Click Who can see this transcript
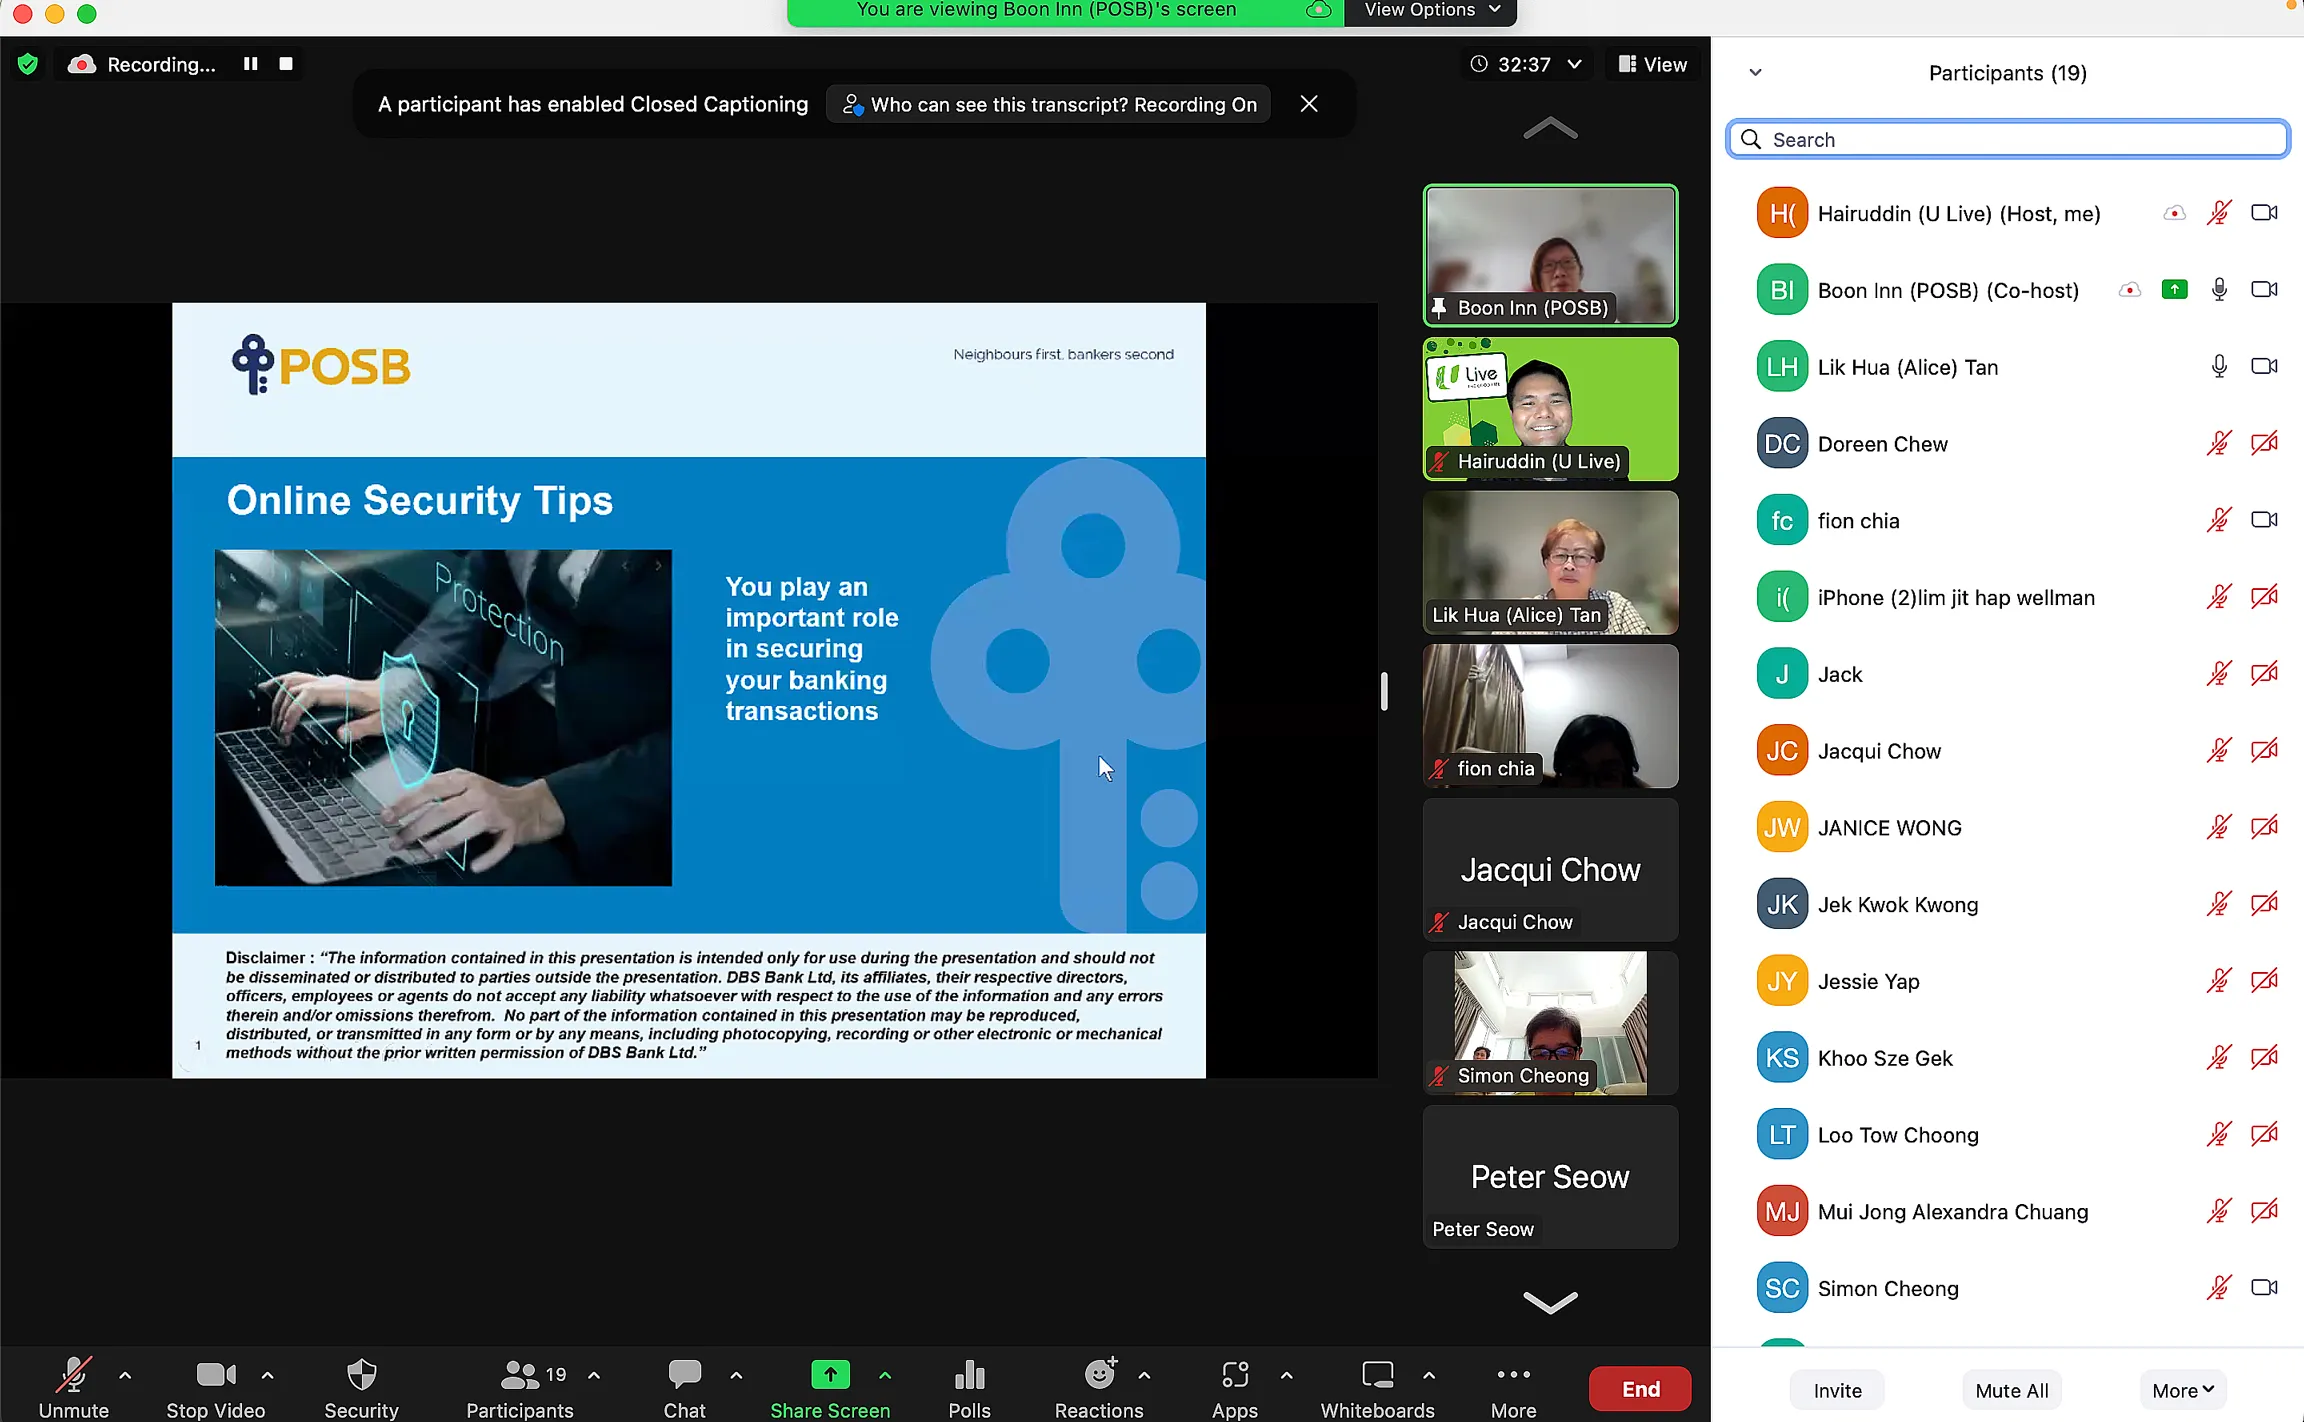Screen dimensions: 2304x1422 coord(1048,104)
